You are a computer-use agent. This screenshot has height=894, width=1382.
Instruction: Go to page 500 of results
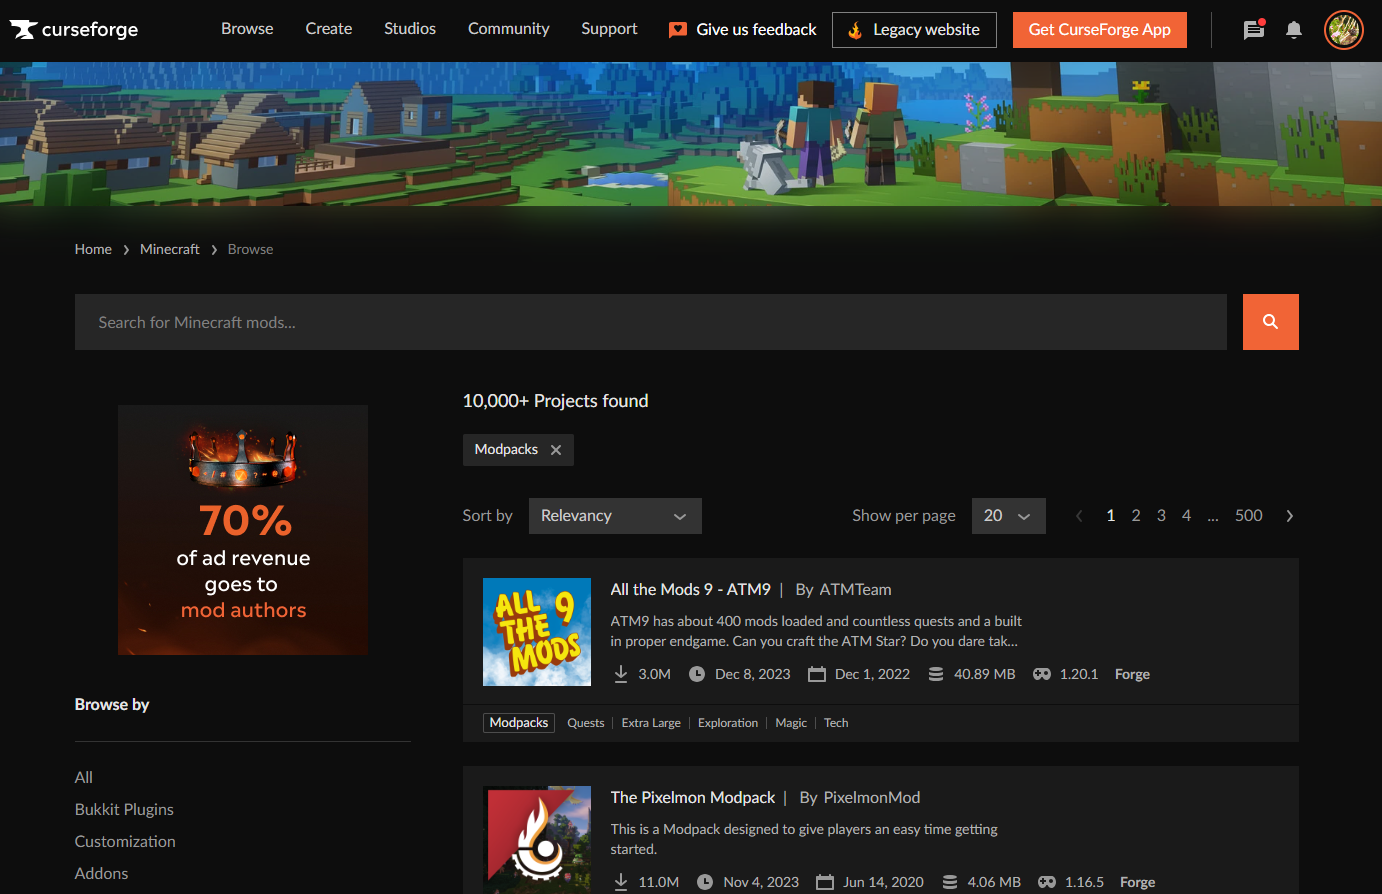(1248, 516)
